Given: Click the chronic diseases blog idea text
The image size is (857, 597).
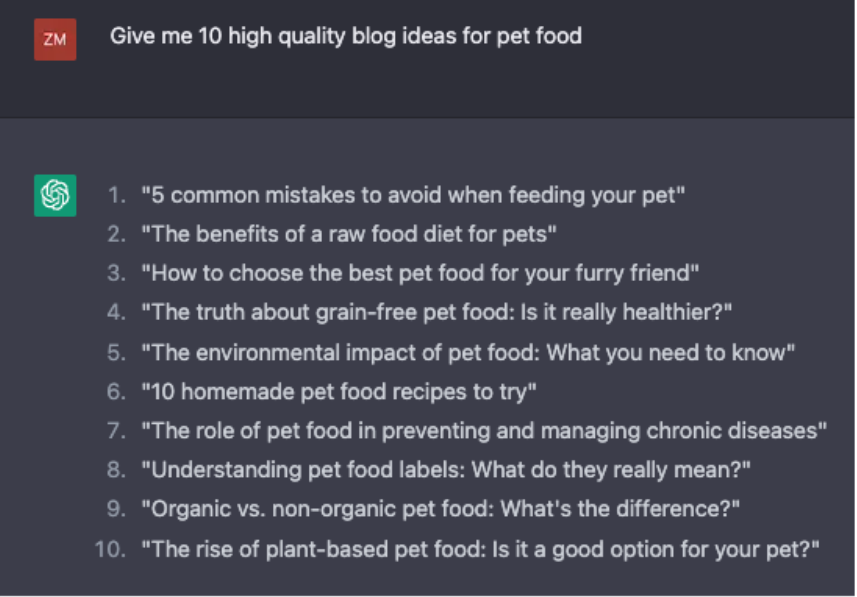Looking at the screenshot, I should 484,430.
